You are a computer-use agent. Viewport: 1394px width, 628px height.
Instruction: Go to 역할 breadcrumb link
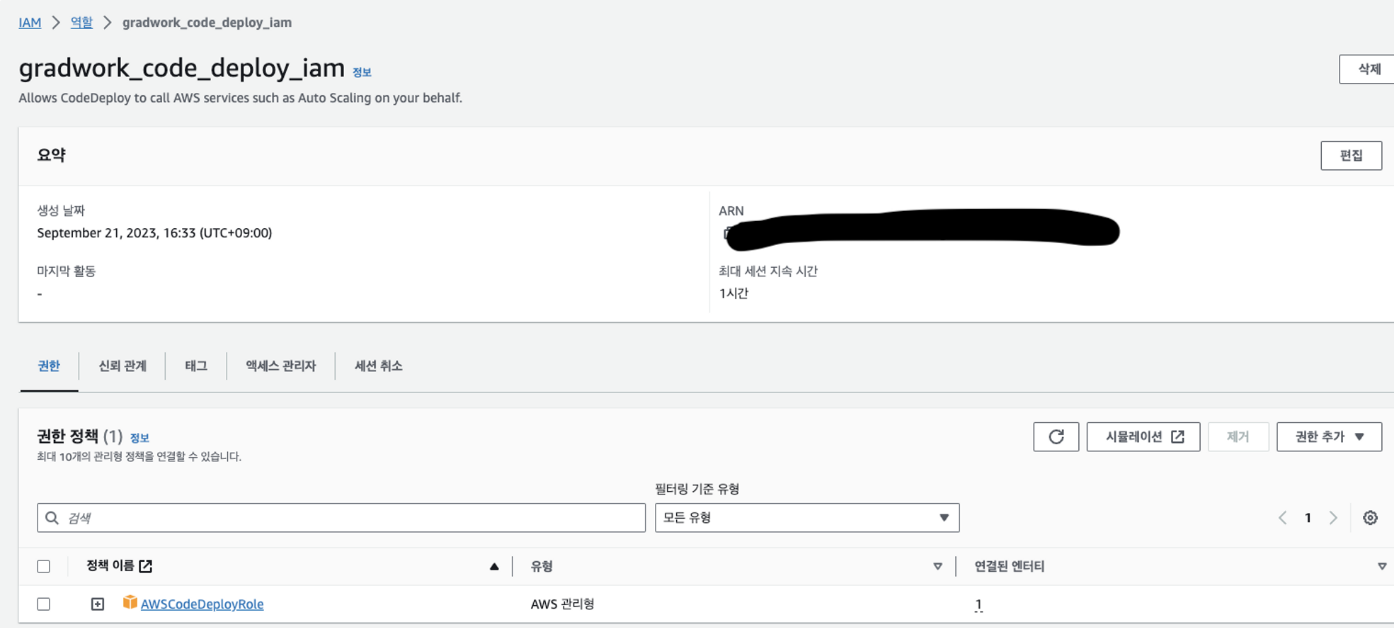(81, 22)
